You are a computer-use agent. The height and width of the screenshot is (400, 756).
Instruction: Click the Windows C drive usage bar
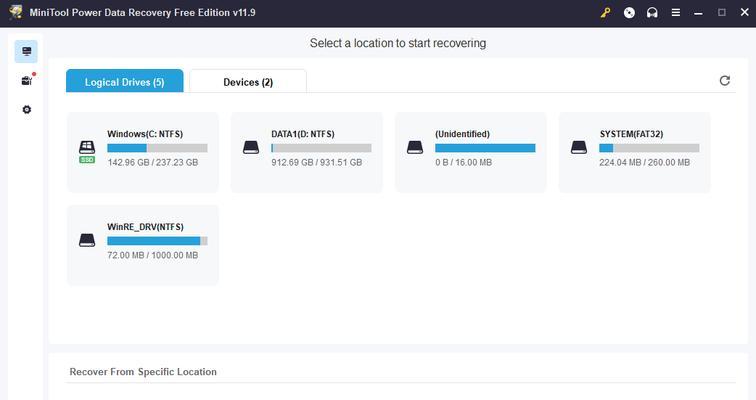[x=157, y=148]
